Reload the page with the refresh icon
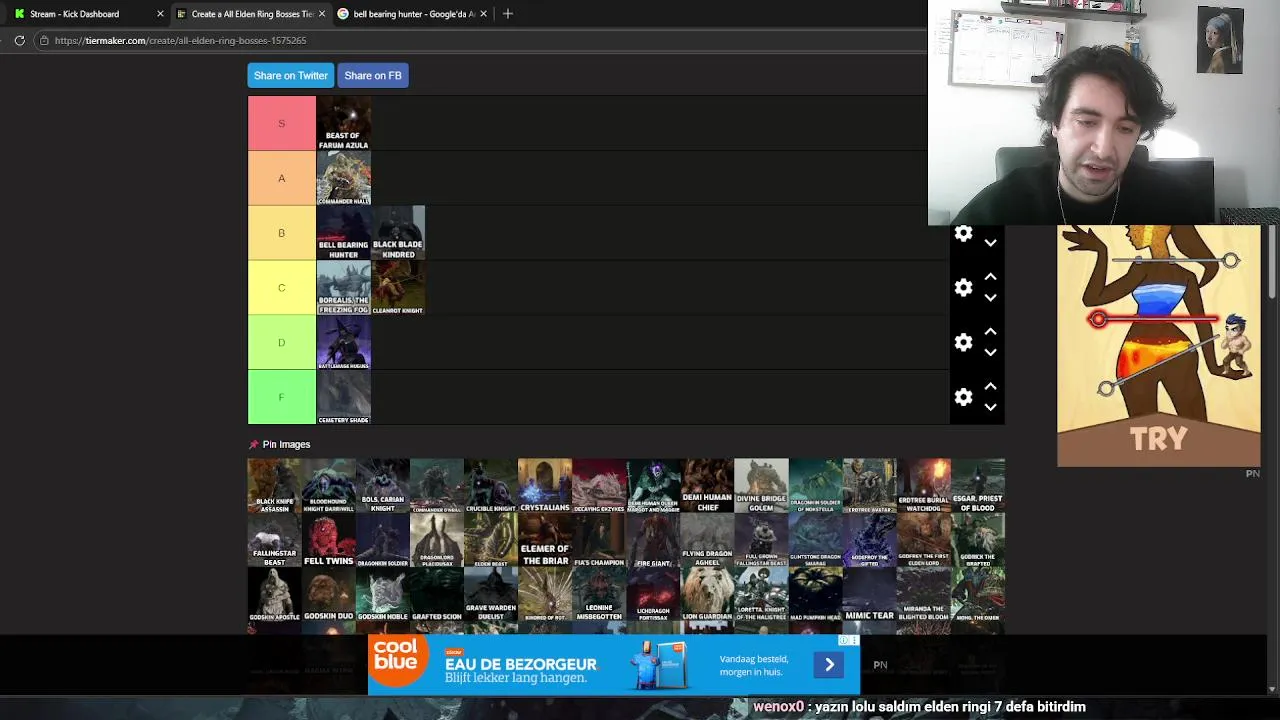Viewport: 1280px width, 720px height. (19, 40)
